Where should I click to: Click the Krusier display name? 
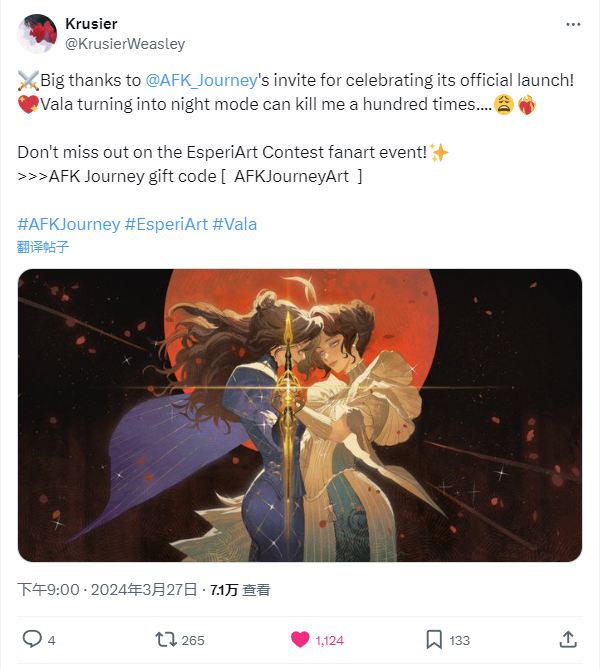[x=91, y=24]
